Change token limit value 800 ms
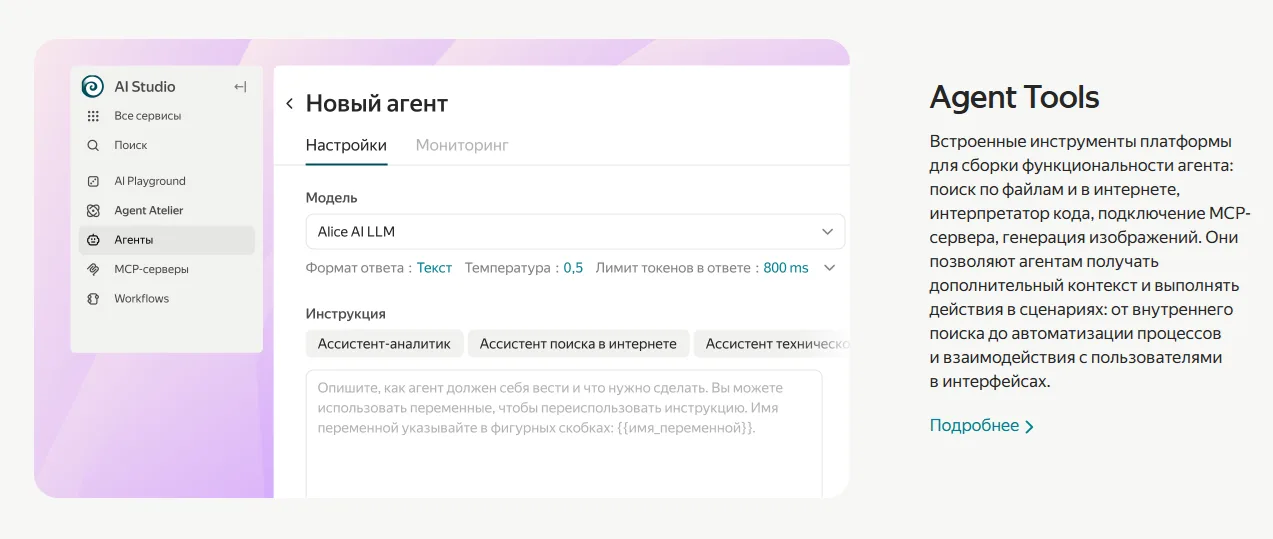This screenshot has width=1273, height=539. (x=786, y=268)
